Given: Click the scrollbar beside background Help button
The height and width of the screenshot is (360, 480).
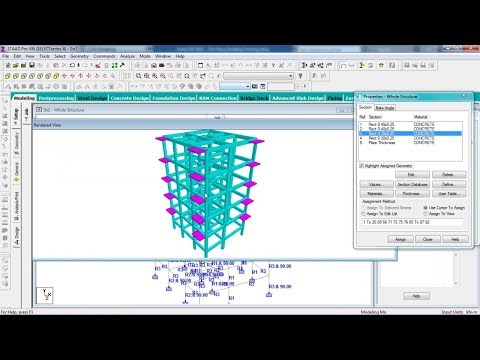Looking at the screenshot, I should pyautogui.click(x=456, y=269).
